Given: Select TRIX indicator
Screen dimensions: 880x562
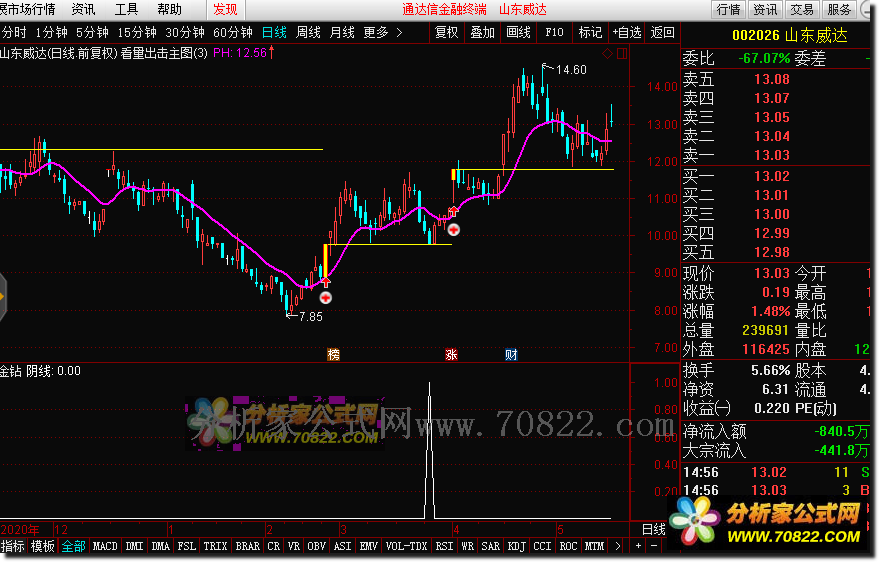Looking at the screenshot, I should (215, 546).
